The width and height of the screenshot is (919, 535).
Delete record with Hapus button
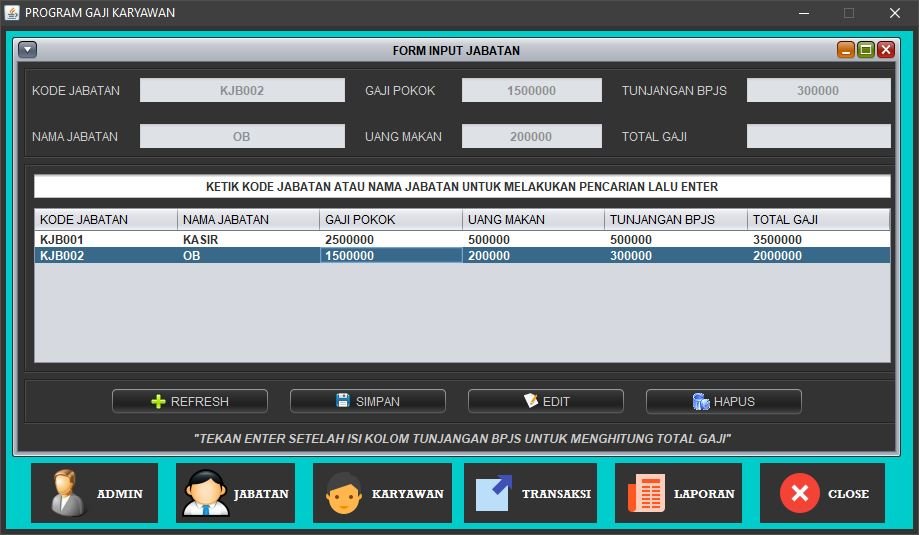724,401
